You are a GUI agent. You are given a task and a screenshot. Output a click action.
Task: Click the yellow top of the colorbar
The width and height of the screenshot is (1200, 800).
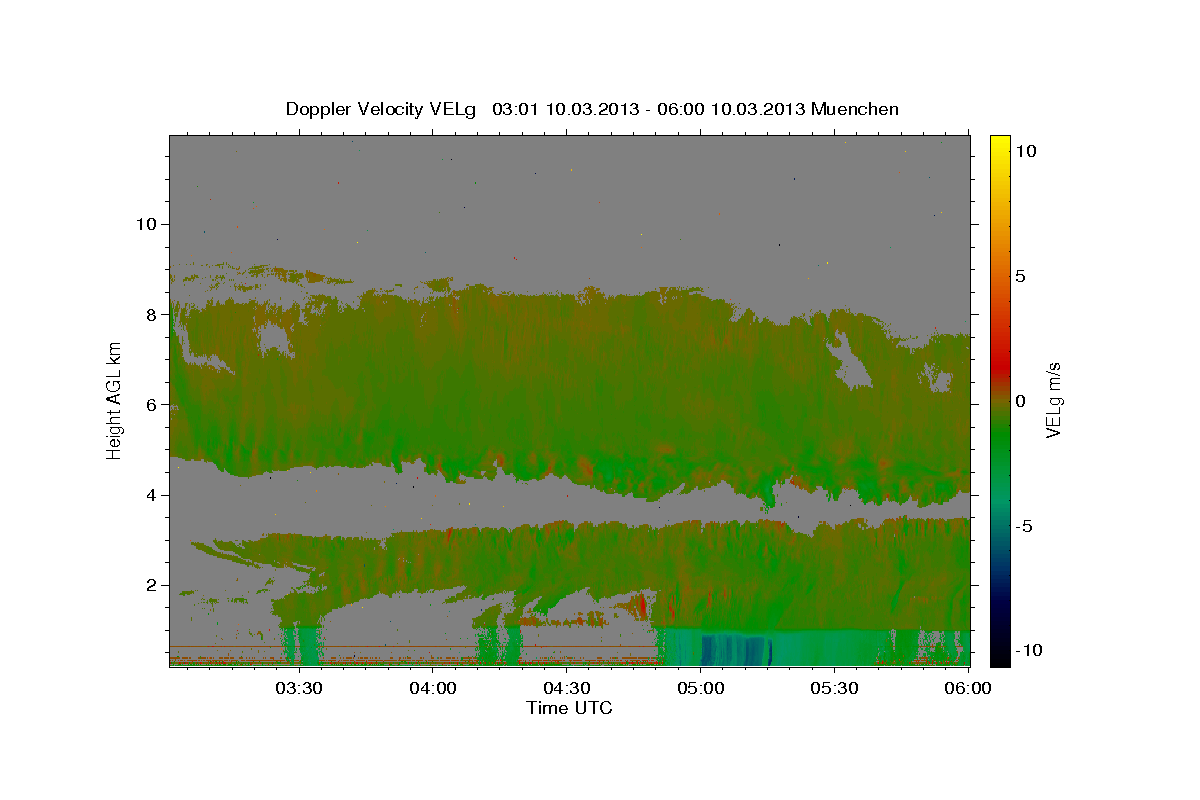(x=999, y=145)
